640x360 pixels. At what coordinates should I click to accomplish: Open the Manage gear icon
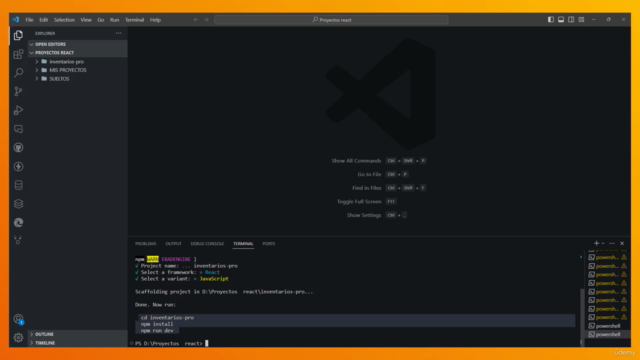(x=18, y=338)
